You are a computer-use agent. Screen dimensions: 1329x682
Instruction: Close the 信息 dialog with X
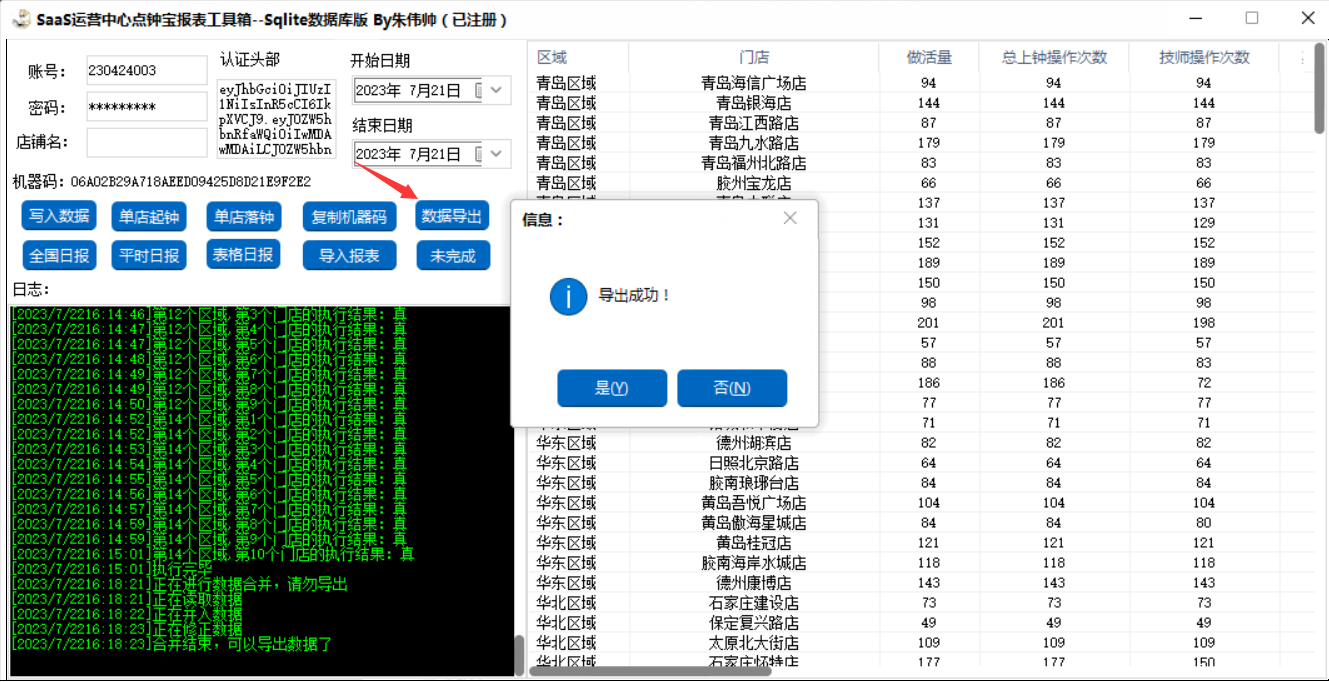pyautogui.click(x=790, y=218)
